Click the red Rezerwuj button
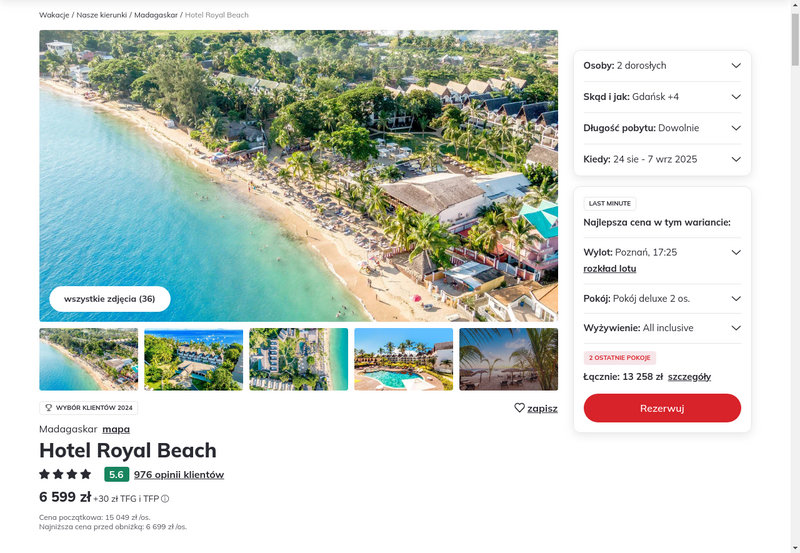 (662, 408)
